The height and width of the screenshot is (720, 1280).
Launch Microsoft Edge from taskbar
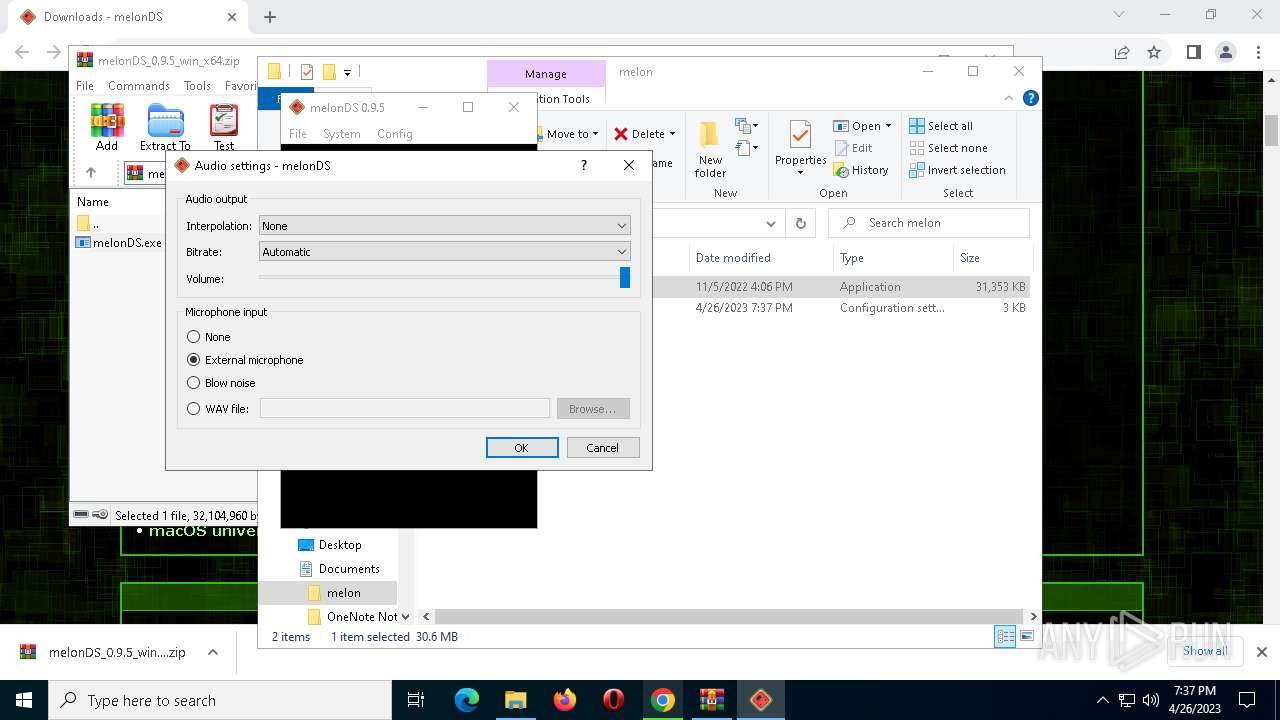pos(467,700)
